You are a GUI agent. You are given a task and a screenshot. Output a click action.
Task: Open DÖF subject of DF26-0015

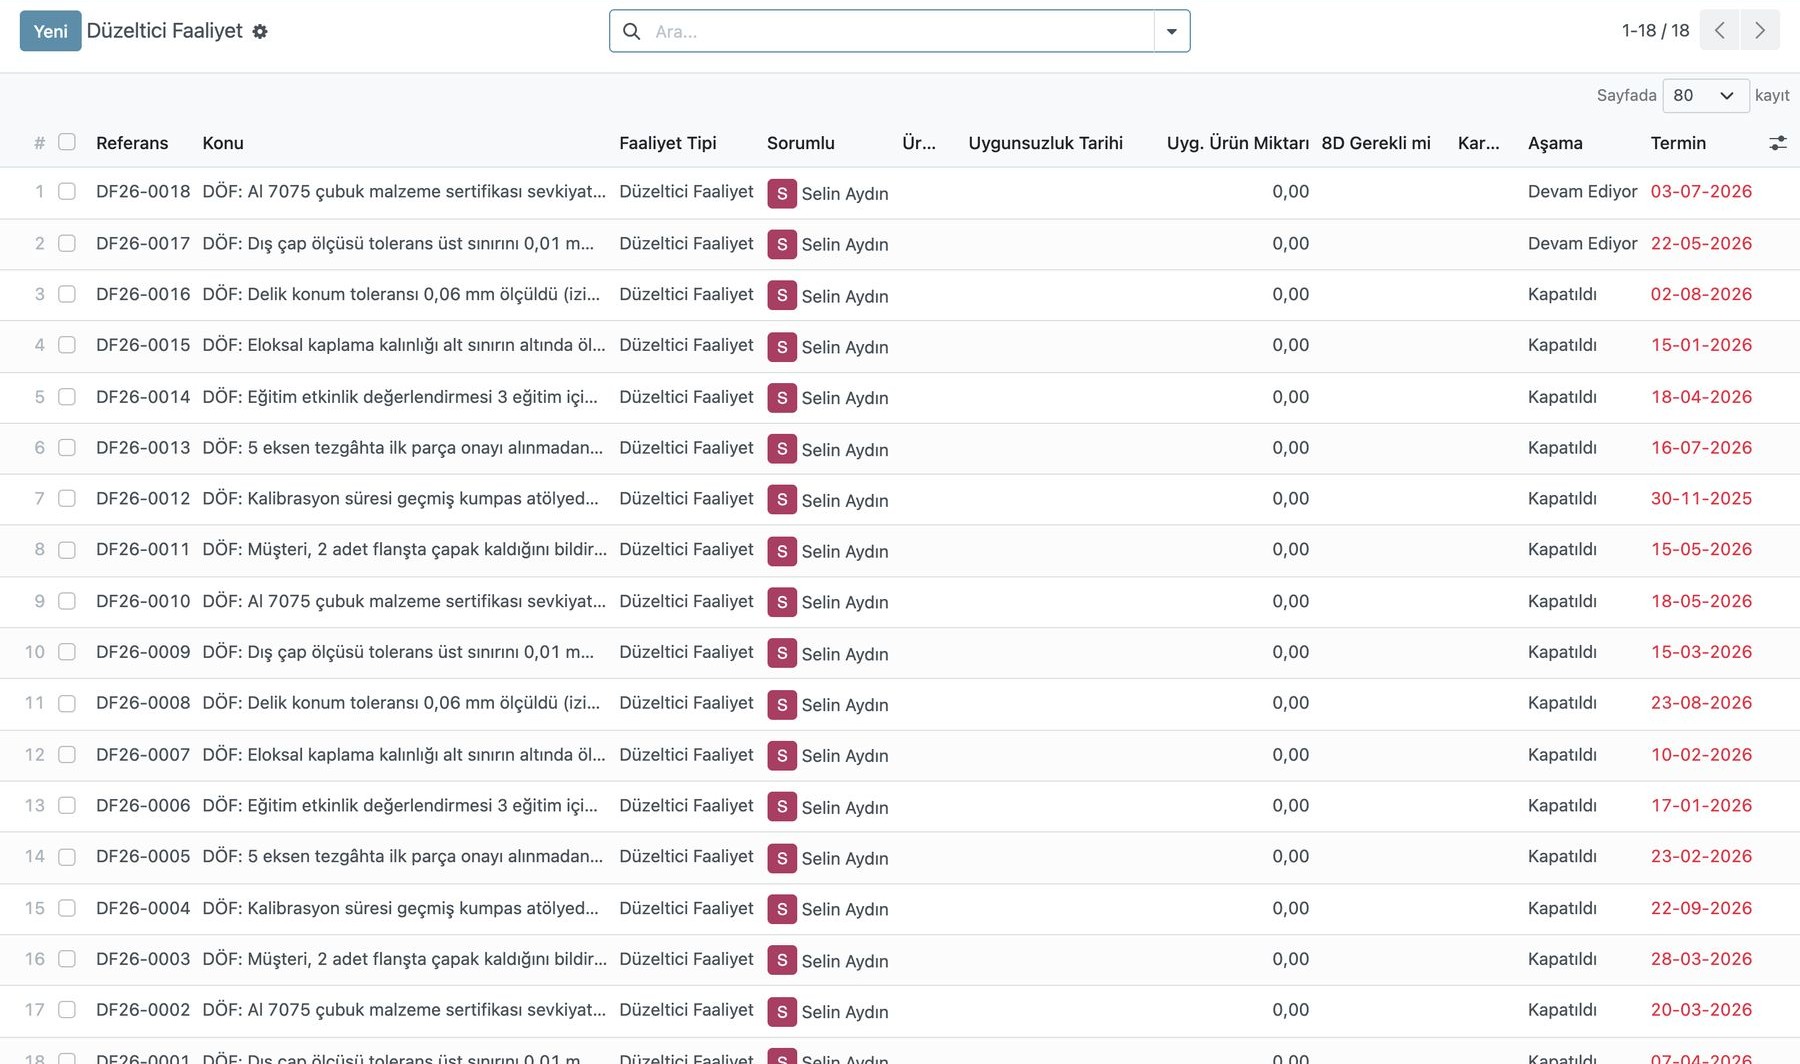pos(404,345)
